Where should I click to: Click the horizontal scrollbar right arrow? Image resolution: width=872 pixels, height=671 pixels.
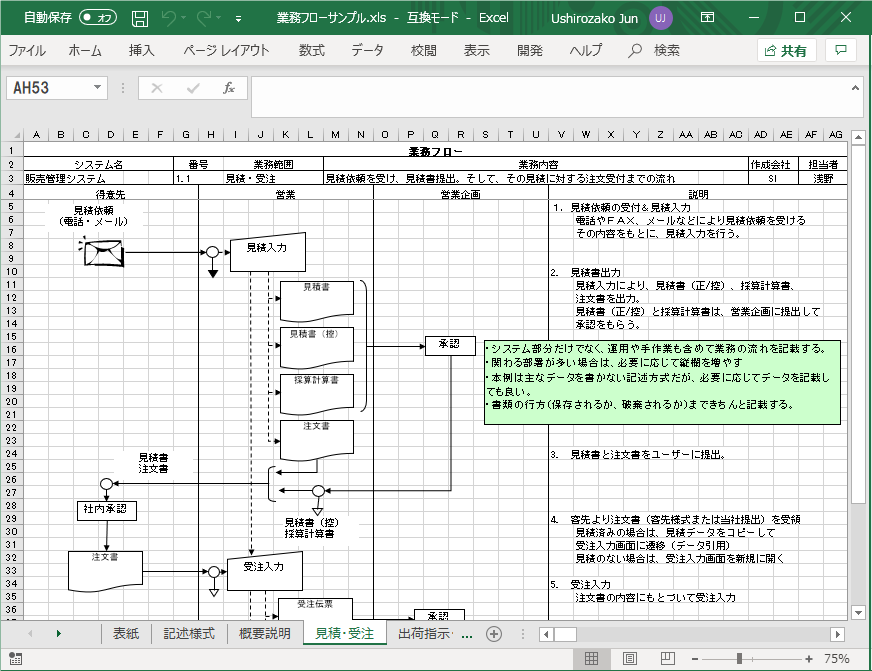838,634
